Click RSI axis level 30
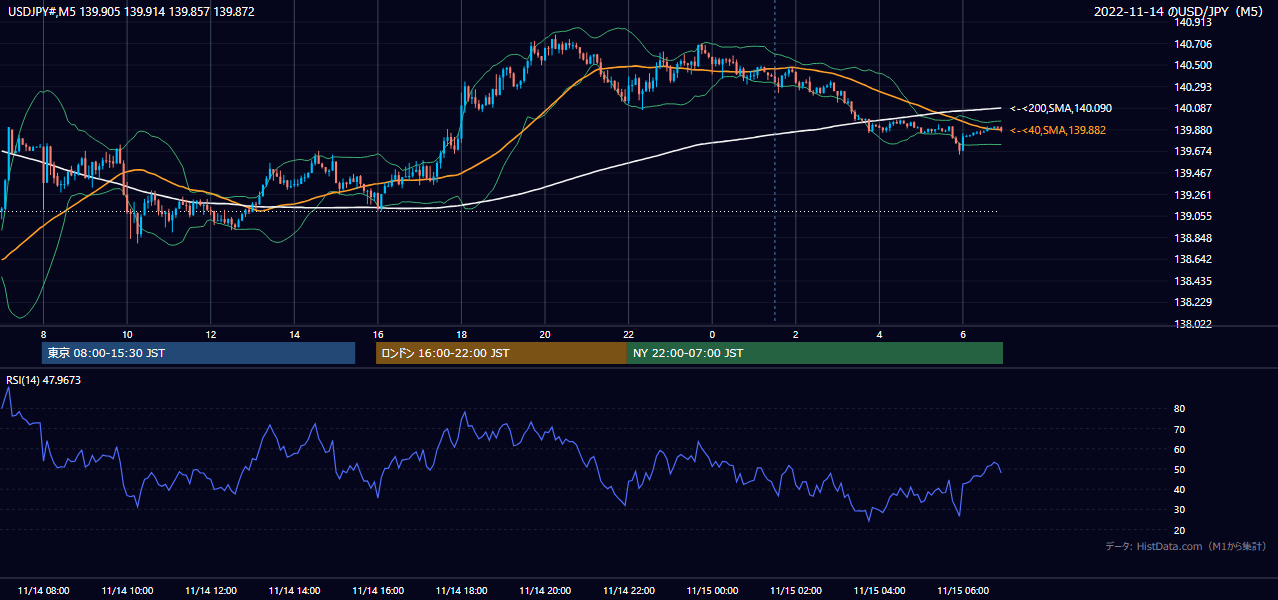This screenshot has height=600, width=1278. click(1180, 510)
